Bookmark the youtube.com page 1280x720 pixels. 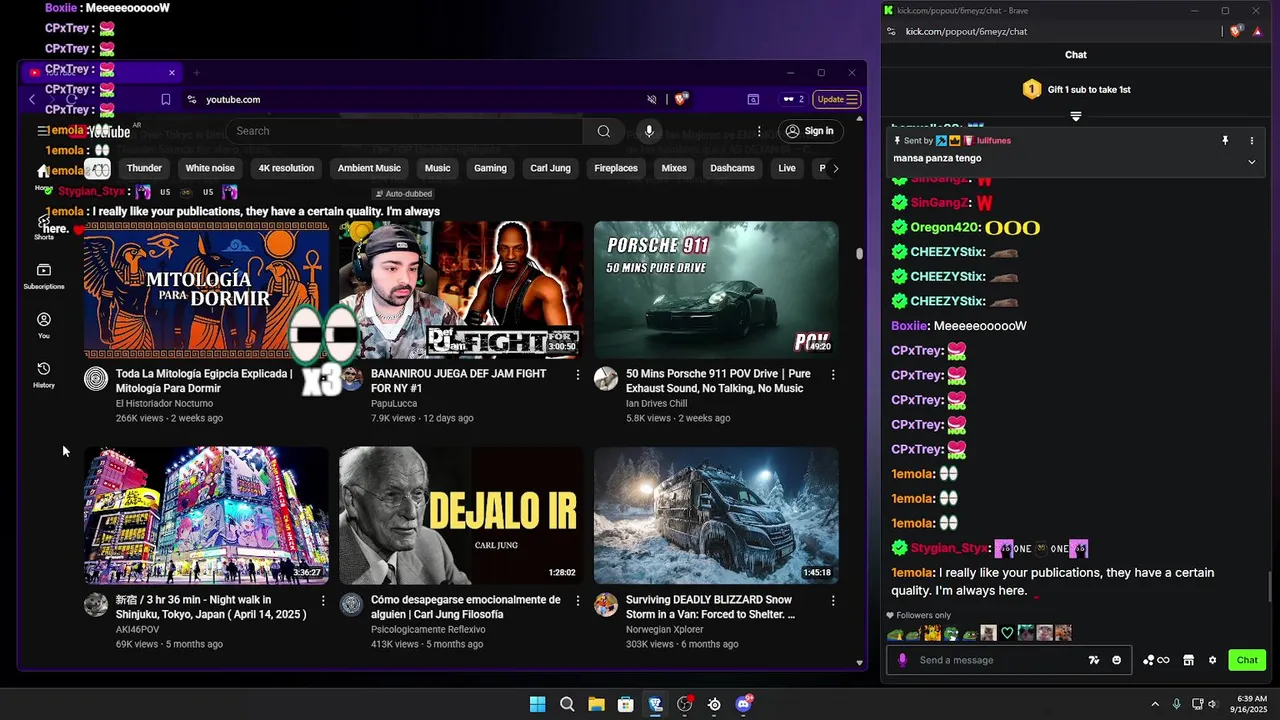[166, 99]
